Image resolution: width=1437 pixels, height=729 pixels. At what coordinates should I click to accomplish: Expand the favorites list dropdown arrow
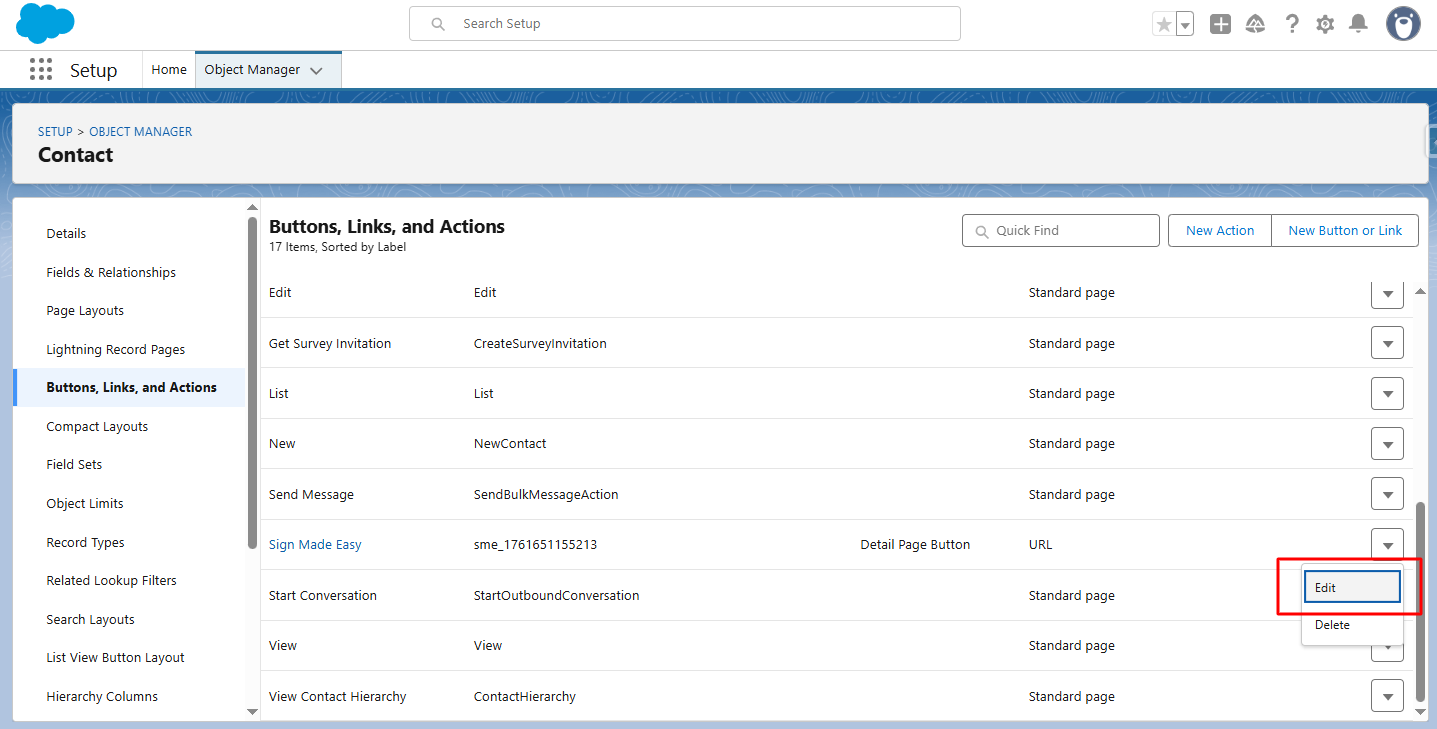coord(1185,25)
